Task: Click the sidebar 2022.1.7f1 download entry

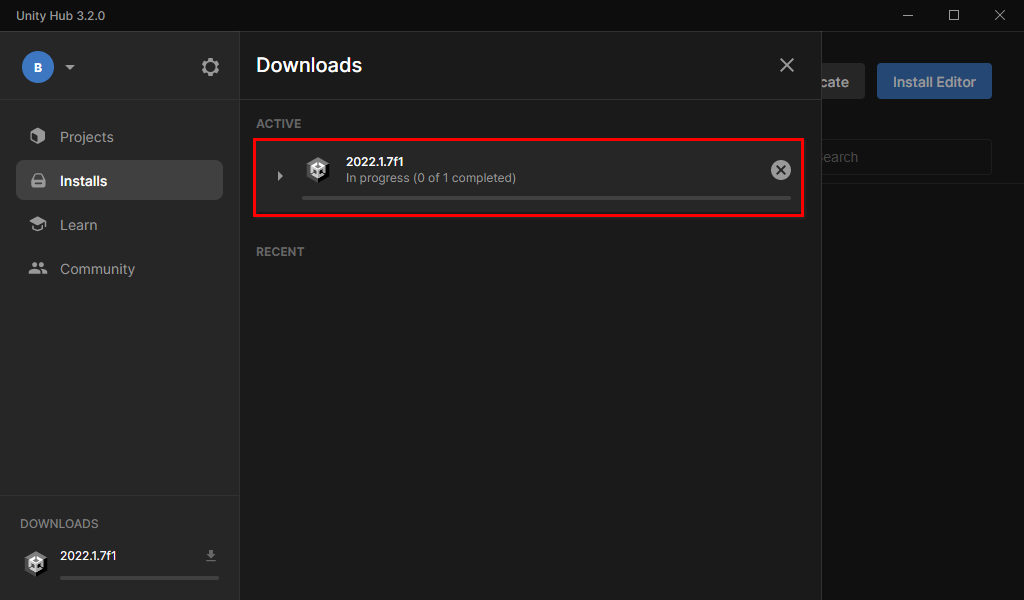Action: click(120, 563)
